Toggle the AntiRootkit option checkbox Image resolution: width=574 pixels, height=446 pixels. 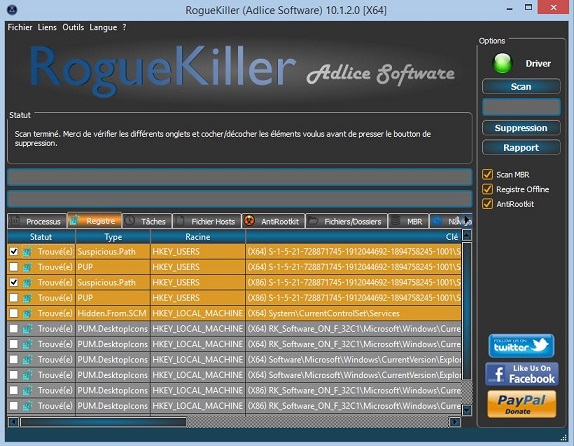487,204
